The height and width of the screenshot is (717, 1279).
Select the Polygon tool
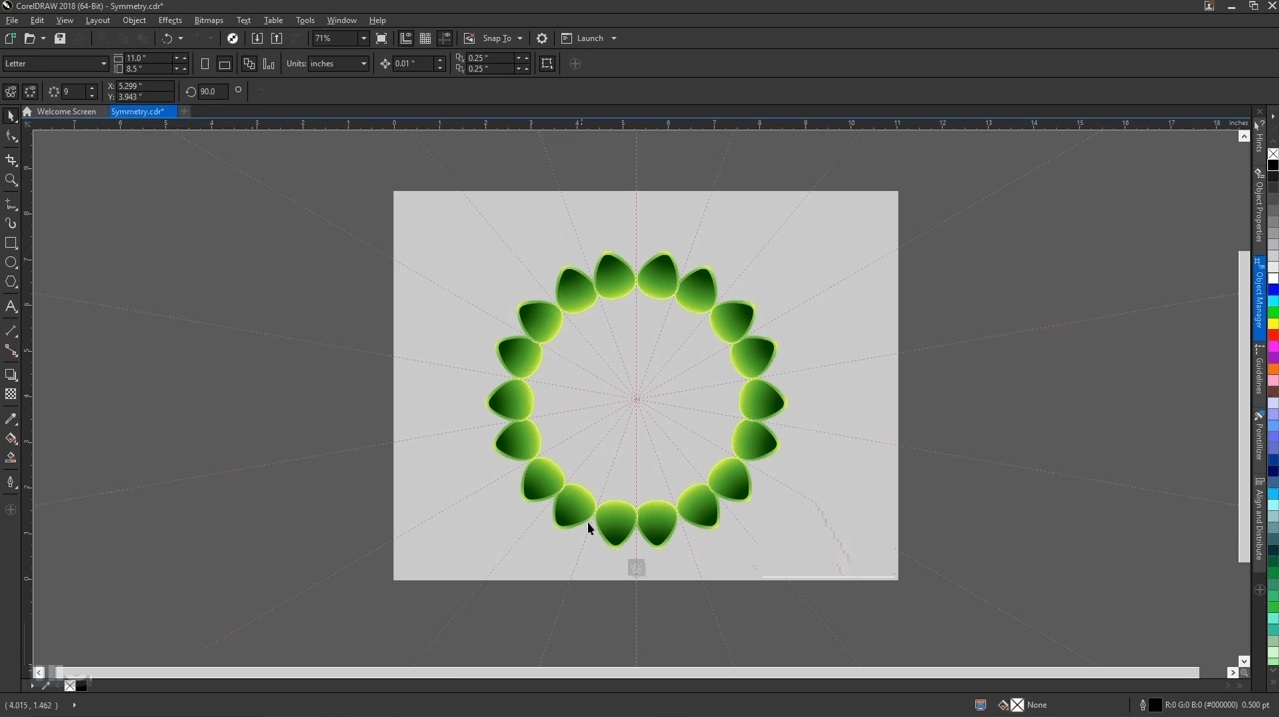(x=11, y=283)
